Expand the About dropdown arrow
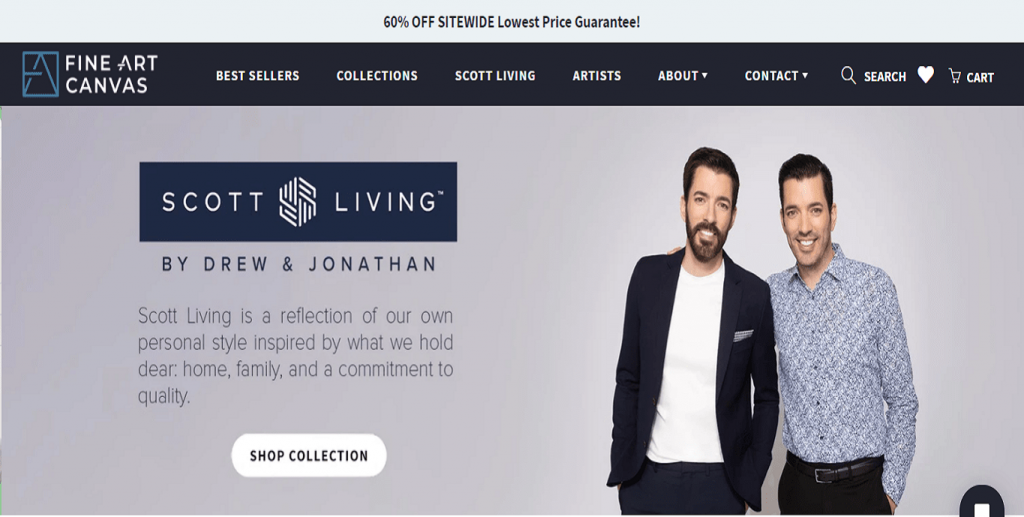Screen dimensions: 1024x517 [x=705, y=76]
